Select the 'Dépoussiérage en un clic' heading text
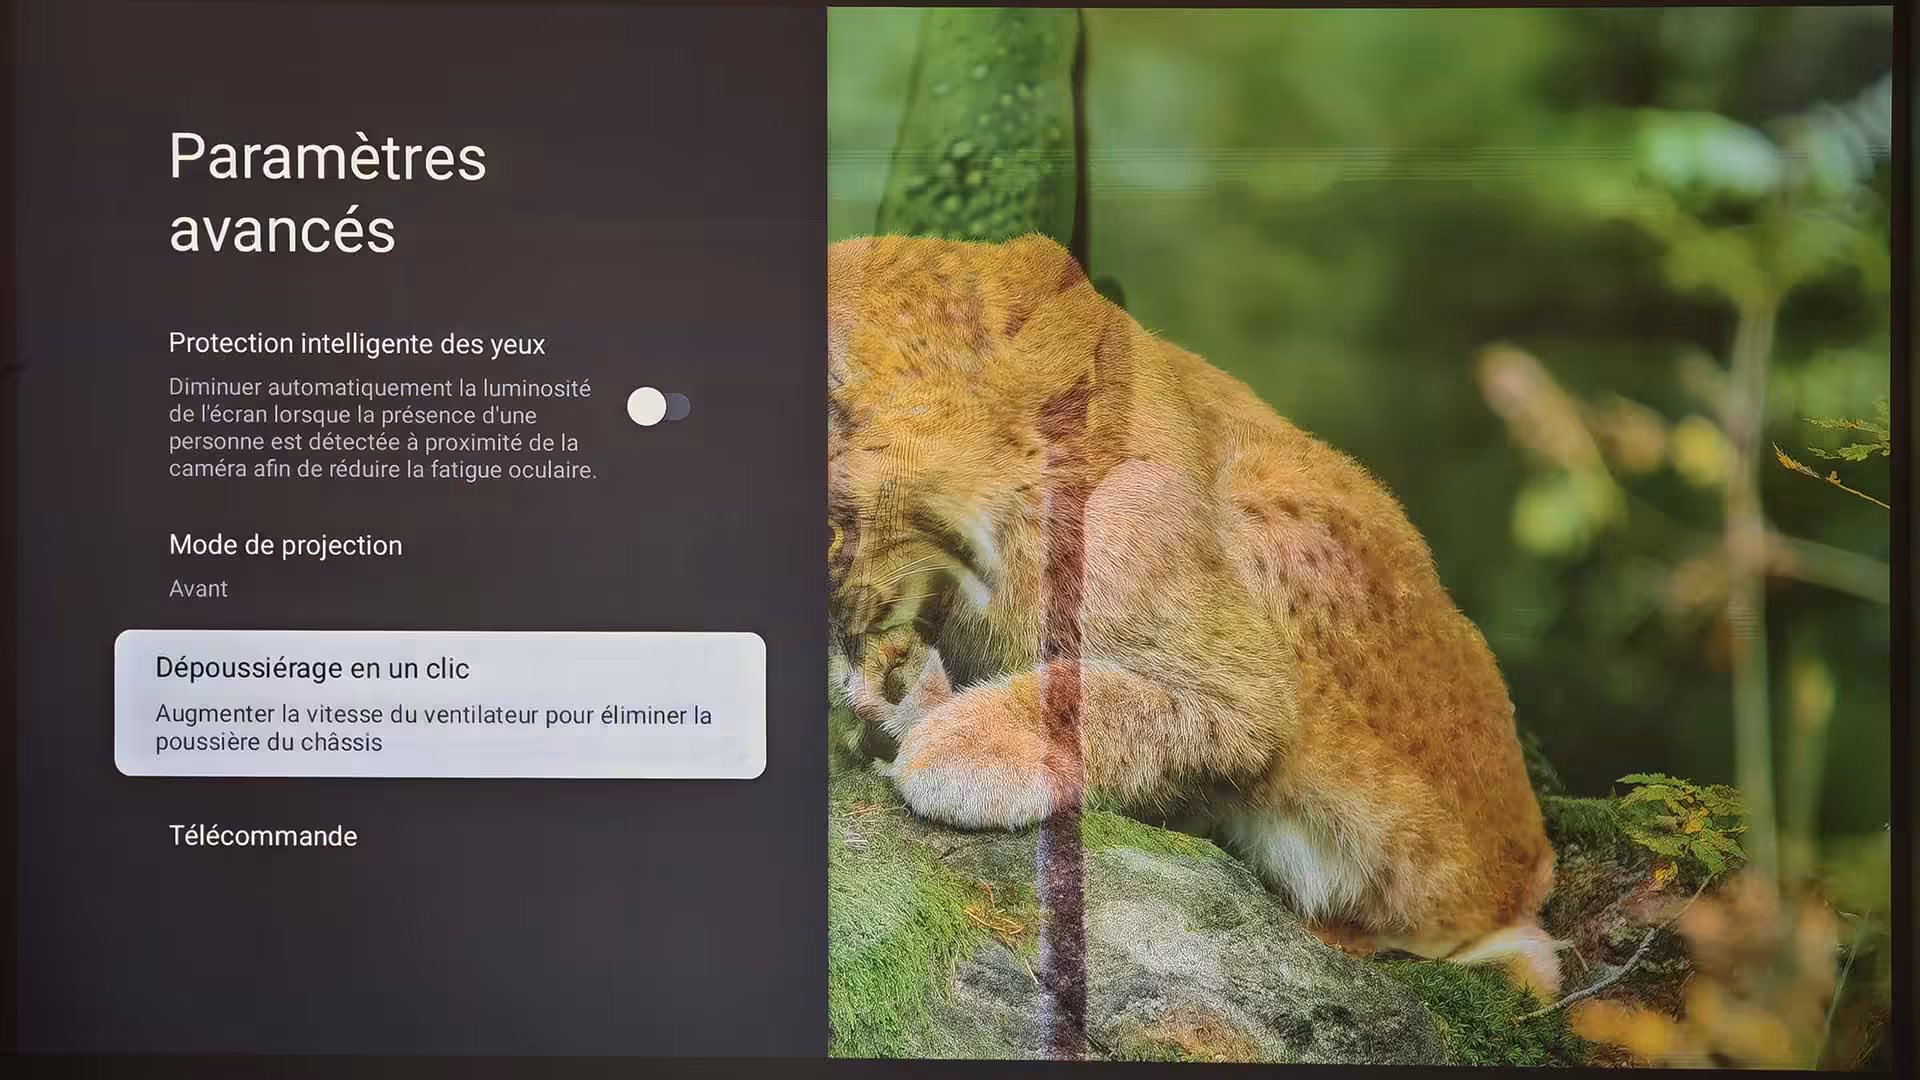The width and height of the screenshot is (1920, 1080). (x=311, y=668)
